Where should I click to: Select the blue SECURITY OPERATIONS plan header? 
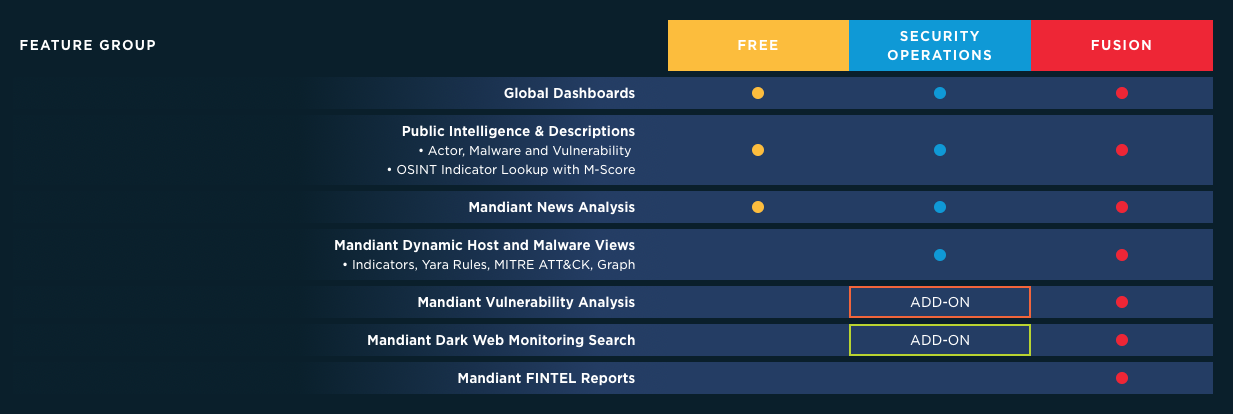(940, 45)
